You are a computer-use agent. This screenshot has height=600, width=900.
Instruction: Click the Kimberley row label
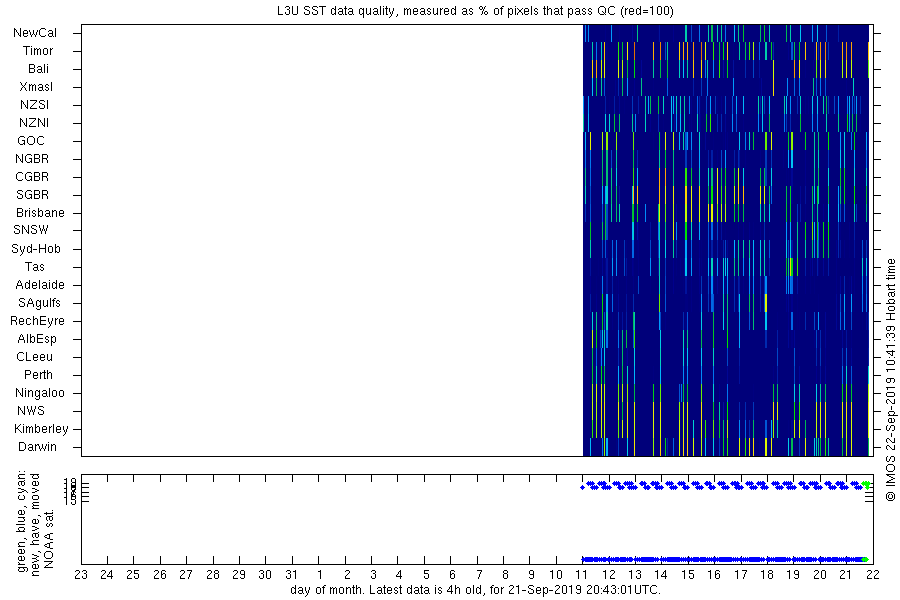click(41, 429)
